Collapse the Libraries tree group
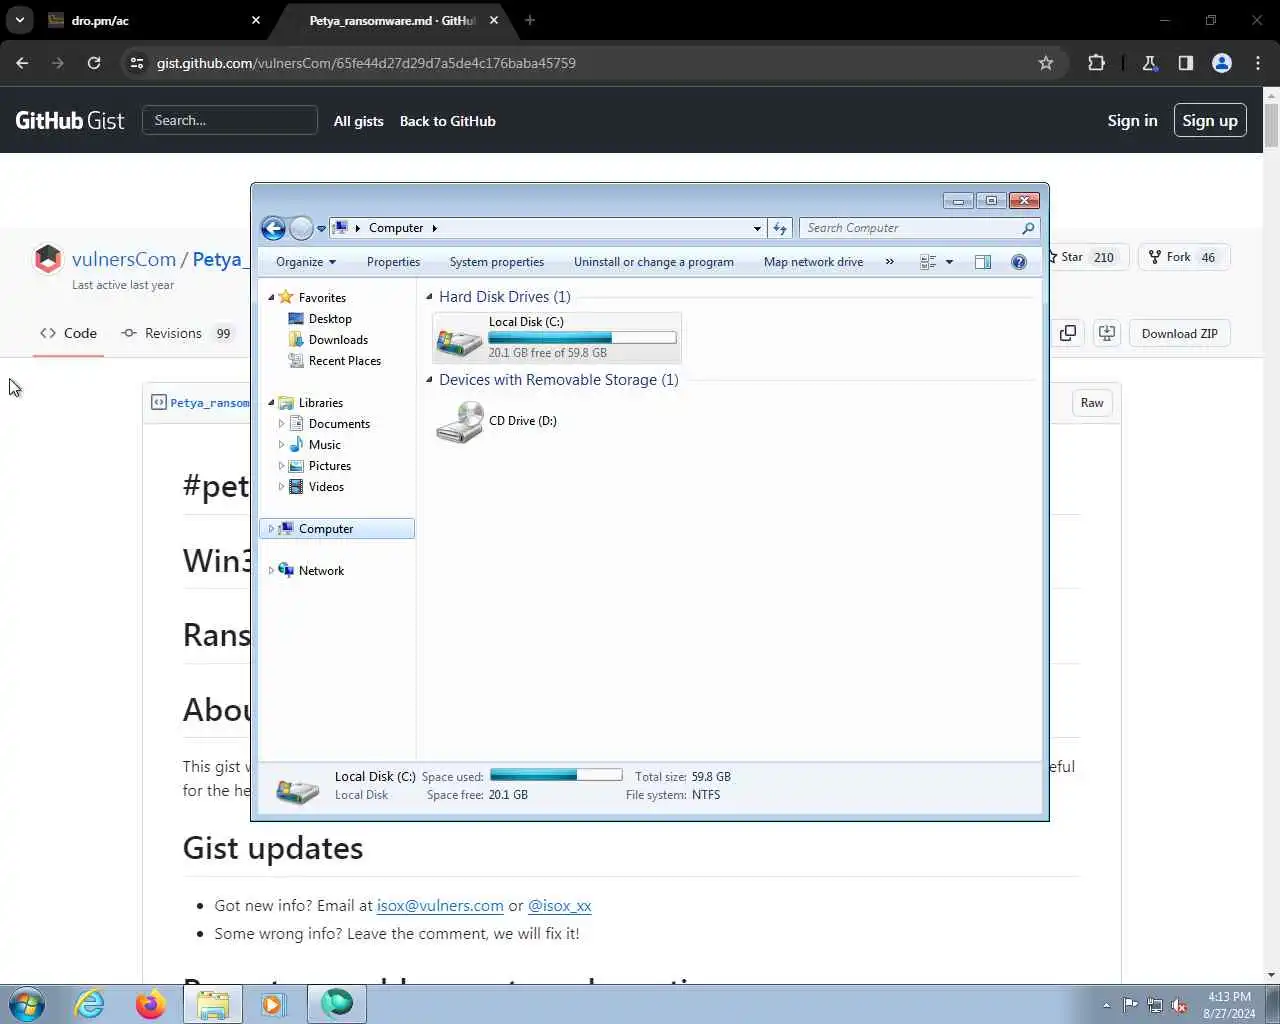Screen dimensions: 1280x1024 click(271, 402)
